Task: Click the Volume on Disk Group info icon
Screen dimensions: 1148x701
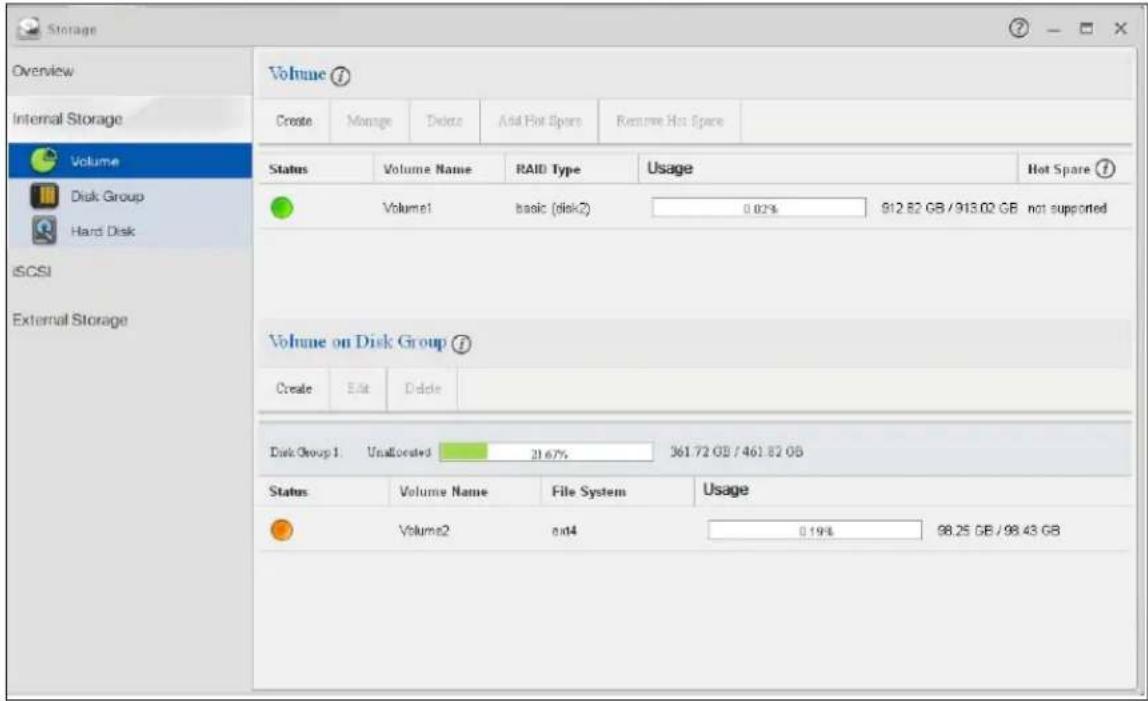Action: click(461, 344)
